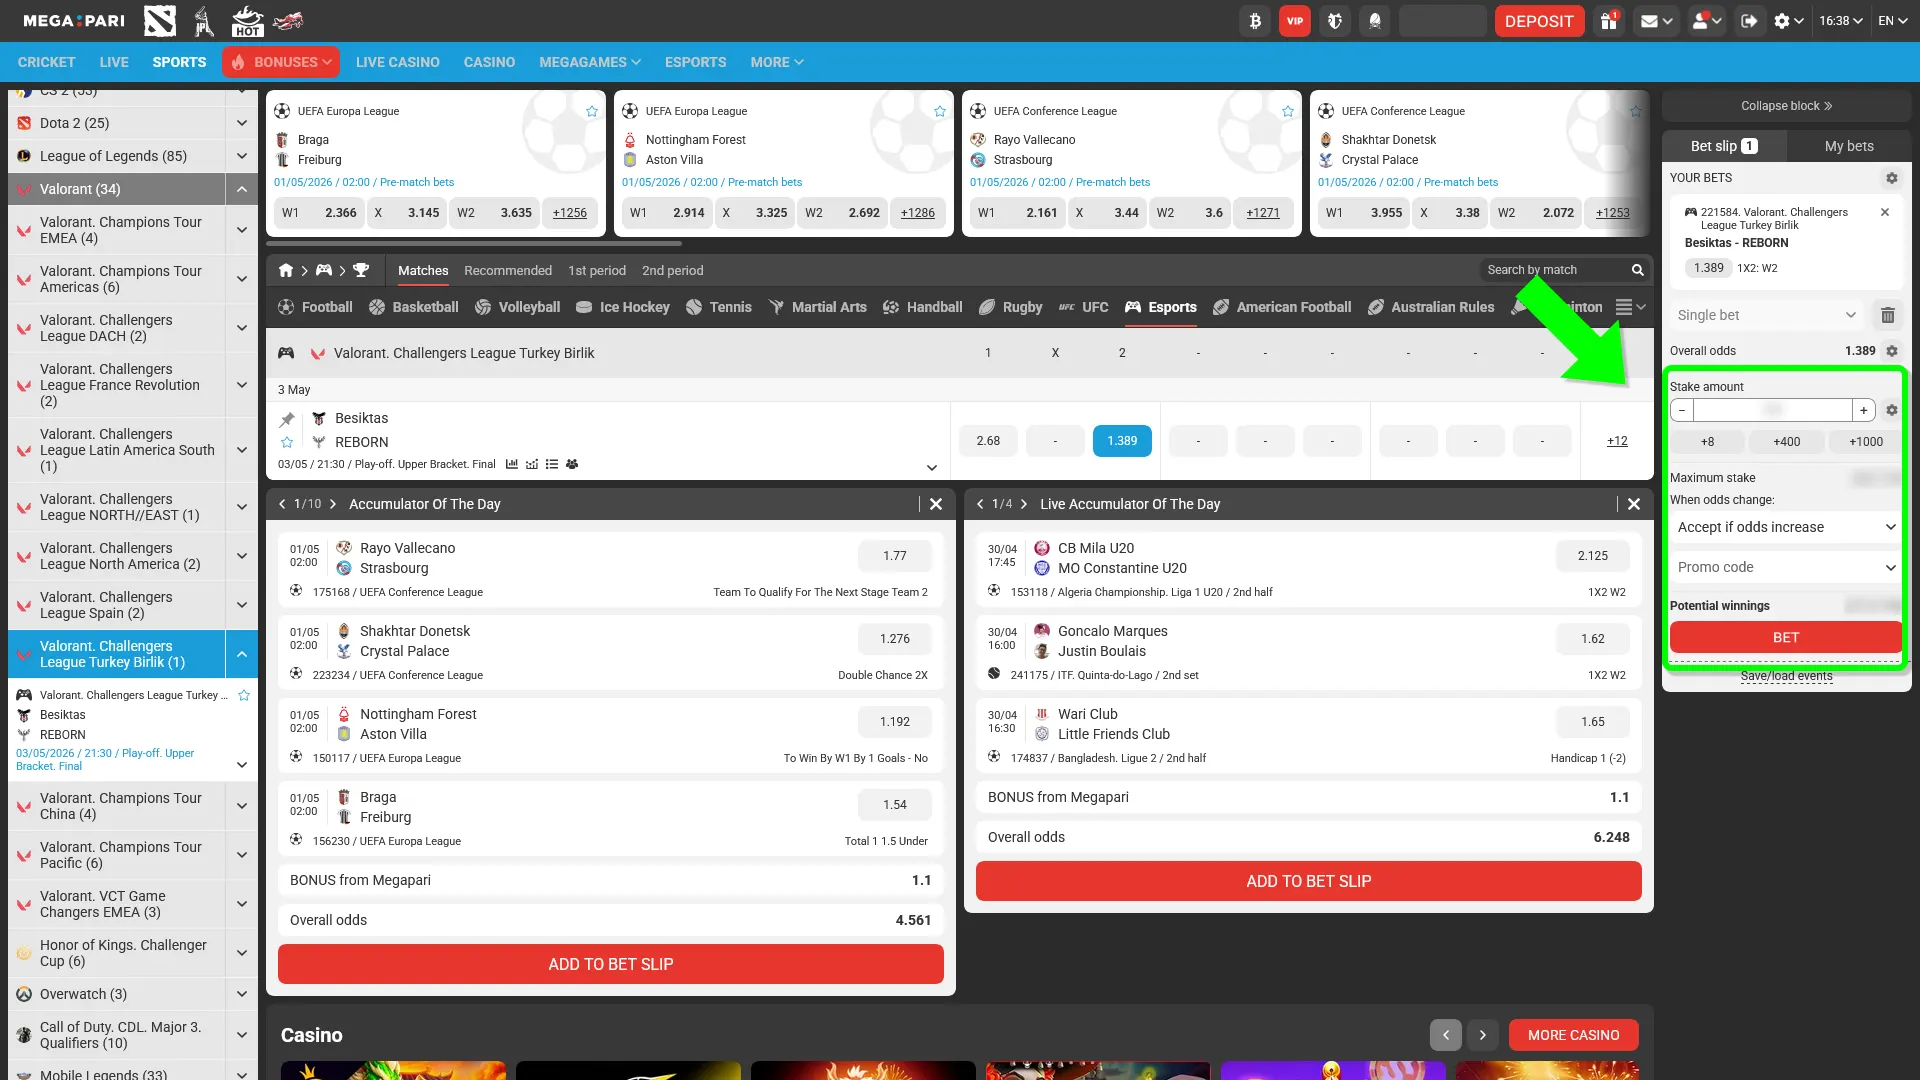The image size is (1920, 1080).
Task: Place the bet with red BET button
Action: [1786, 637]
